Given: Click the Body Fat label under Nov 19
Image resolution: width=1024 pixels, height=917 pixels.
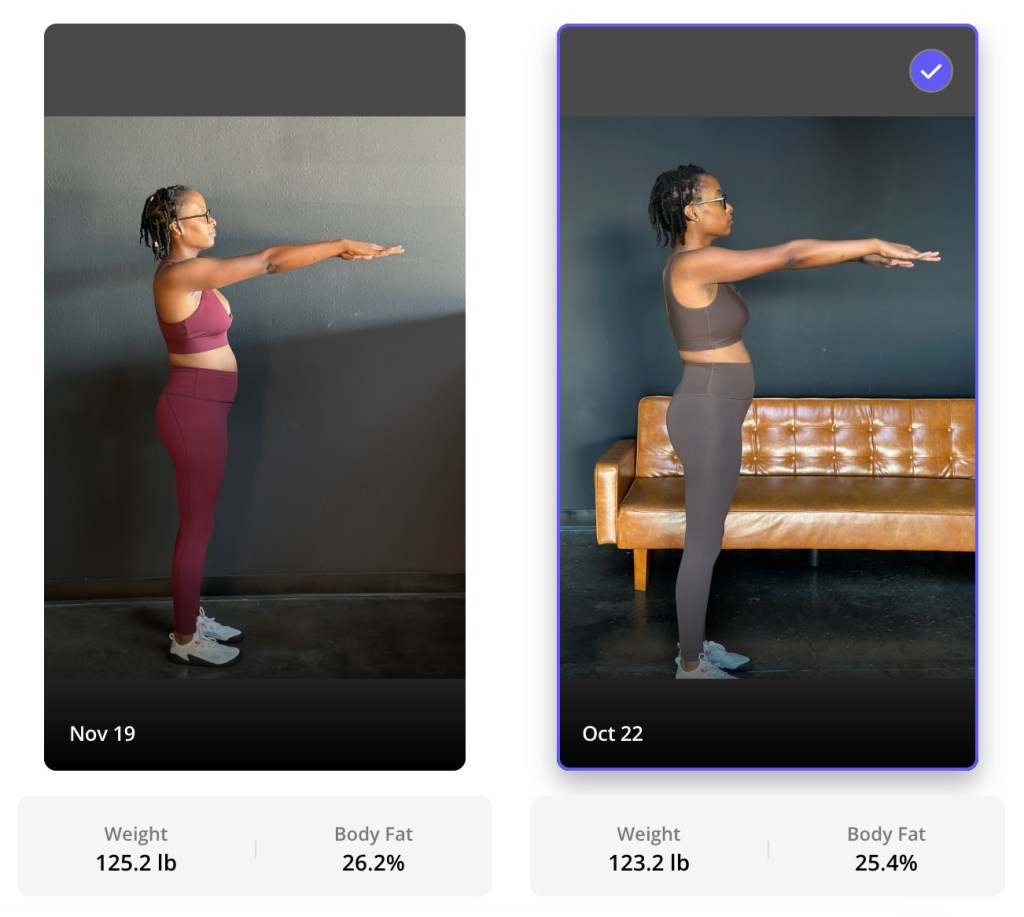Looking at the screenshot, I should [x=374, y=834].
